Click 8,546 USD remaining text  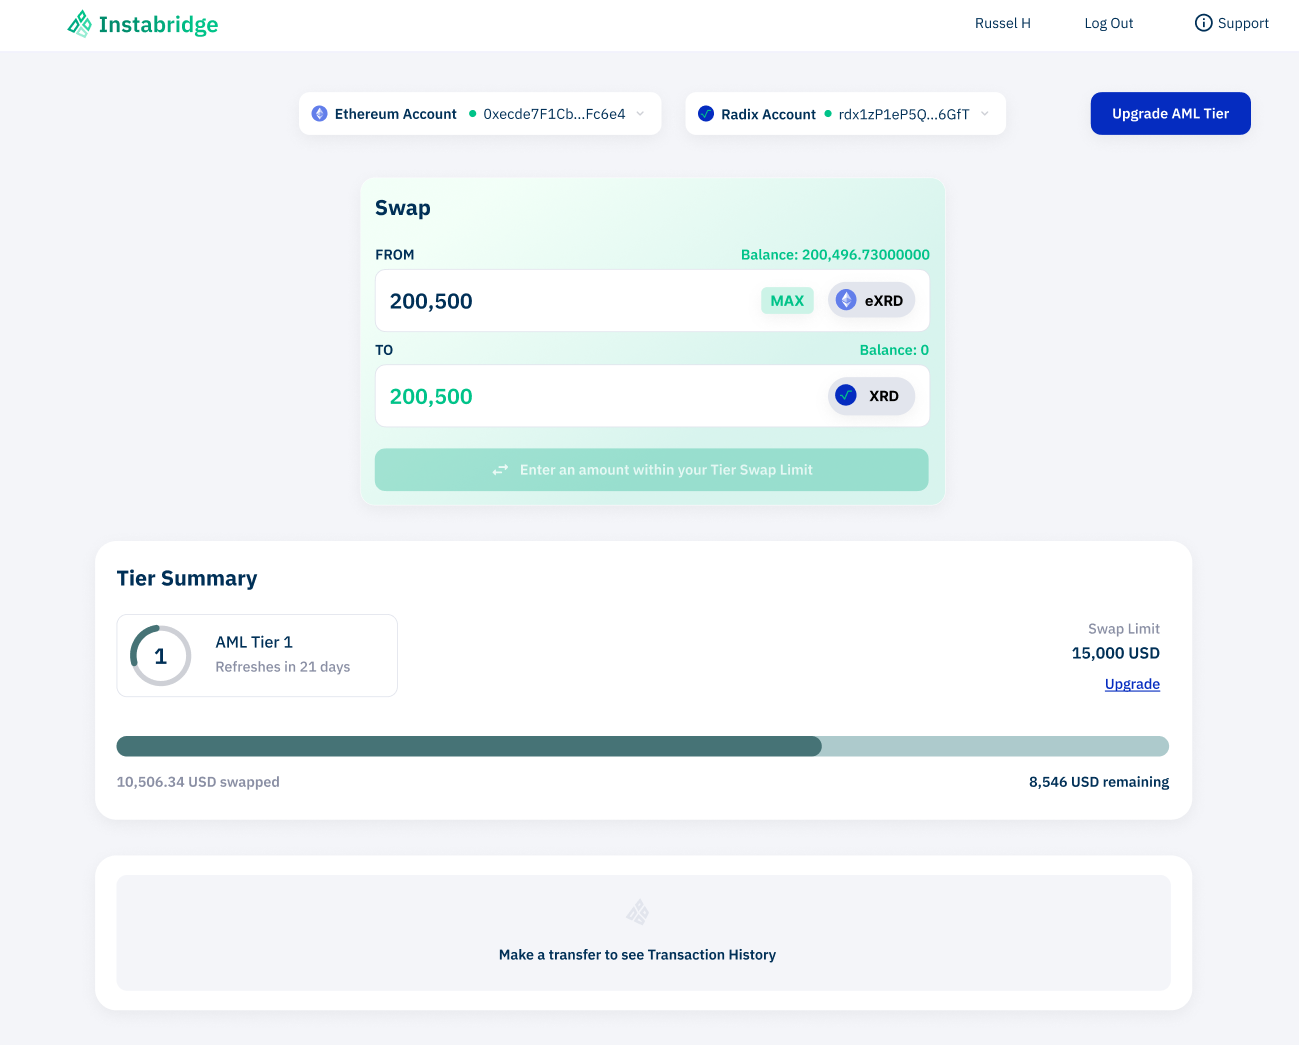(1099, 782)
